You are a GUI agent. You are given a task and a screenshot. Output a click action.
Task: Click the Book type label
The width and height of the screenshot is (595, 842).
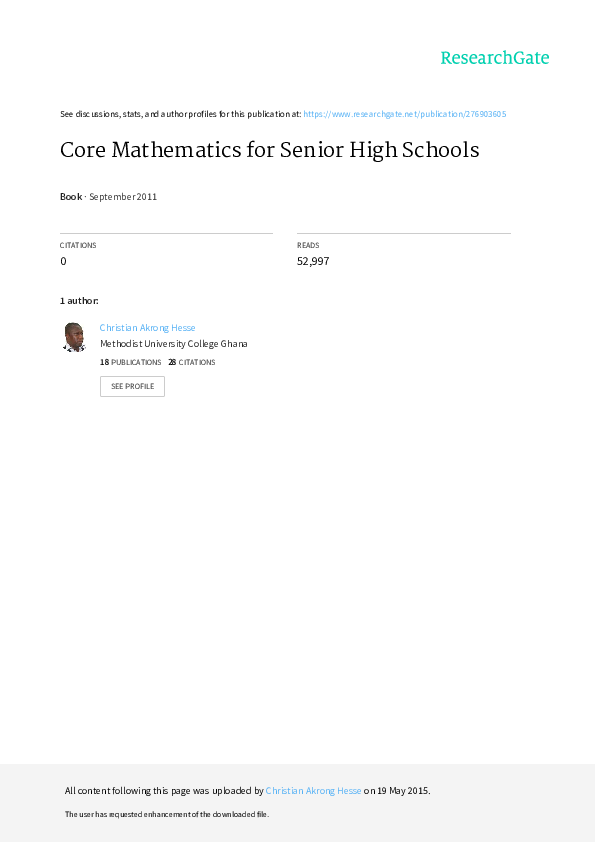(71, 197)
